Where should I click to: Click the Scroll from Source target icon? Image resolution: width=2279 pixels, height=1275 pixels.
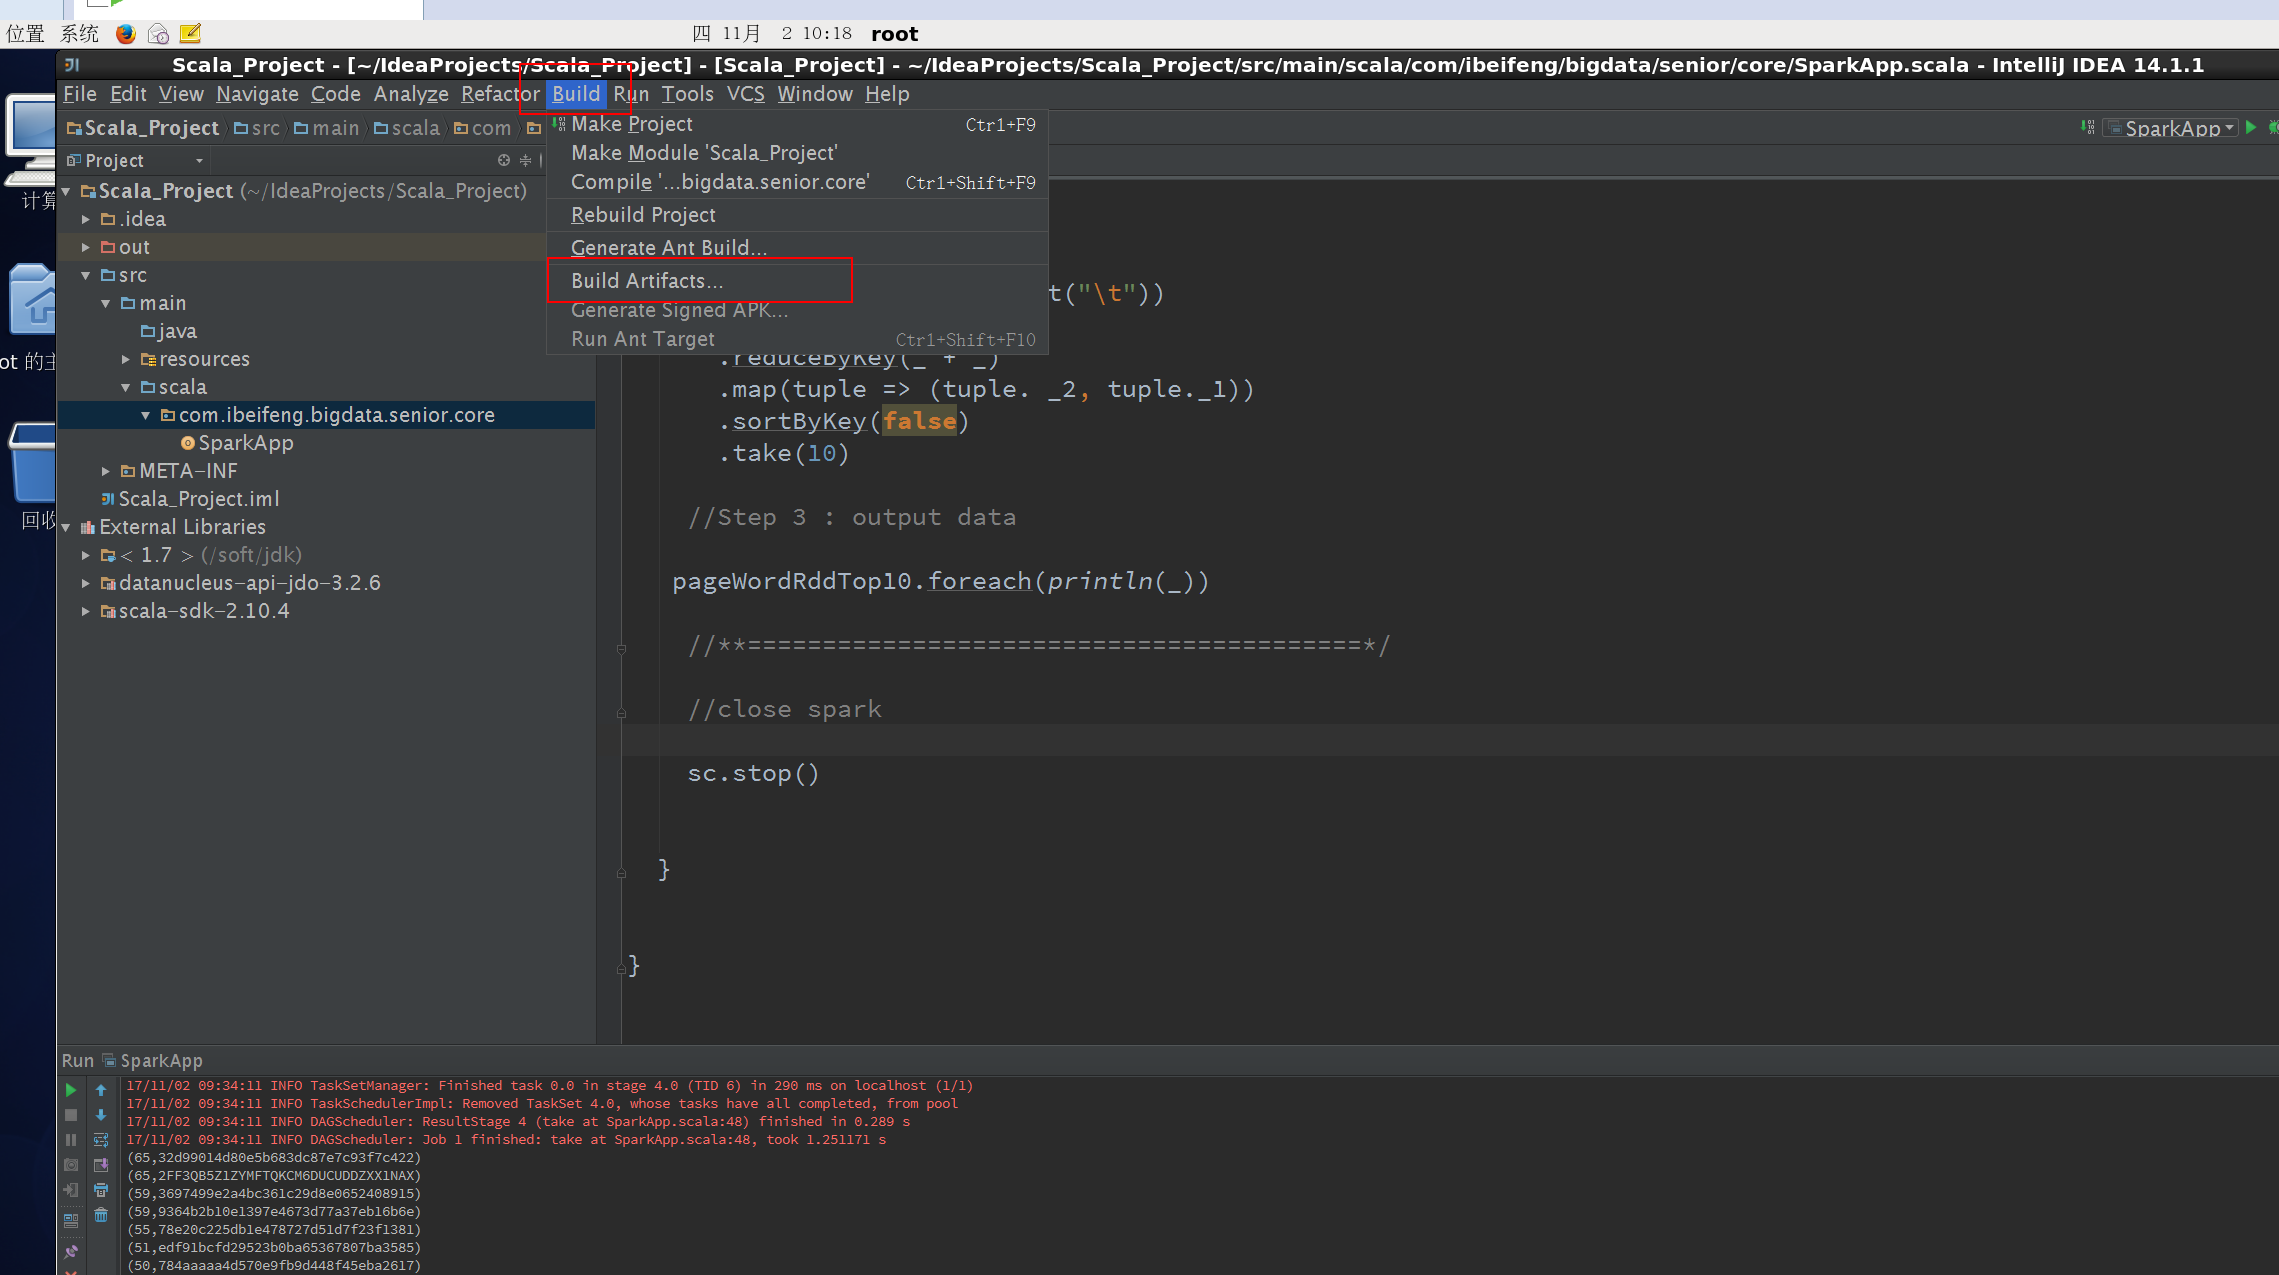coord(504,160)
